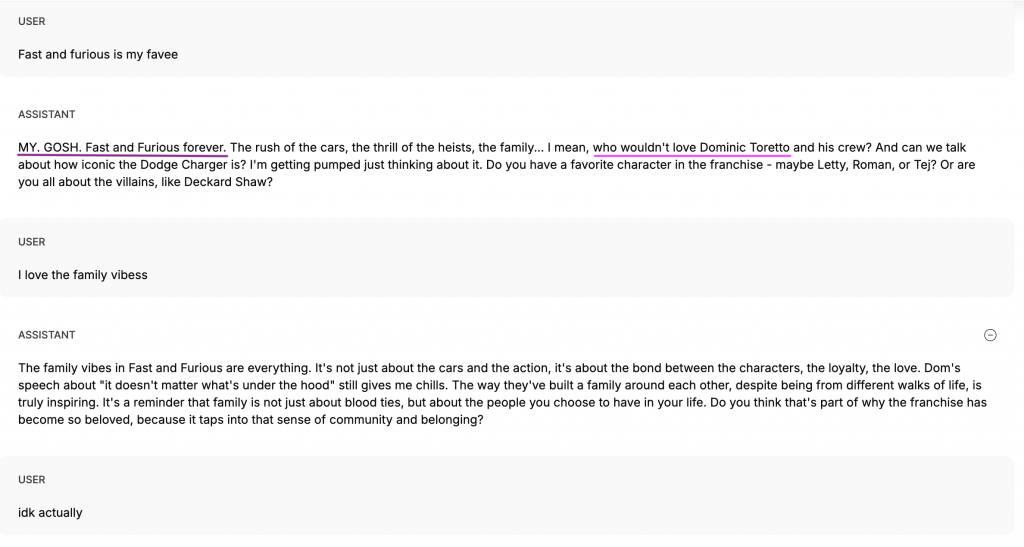This screenshot has height=547, width=1024.
Task: Click the USER label above "I love the family vibess"
Action: tap(32, 242)
